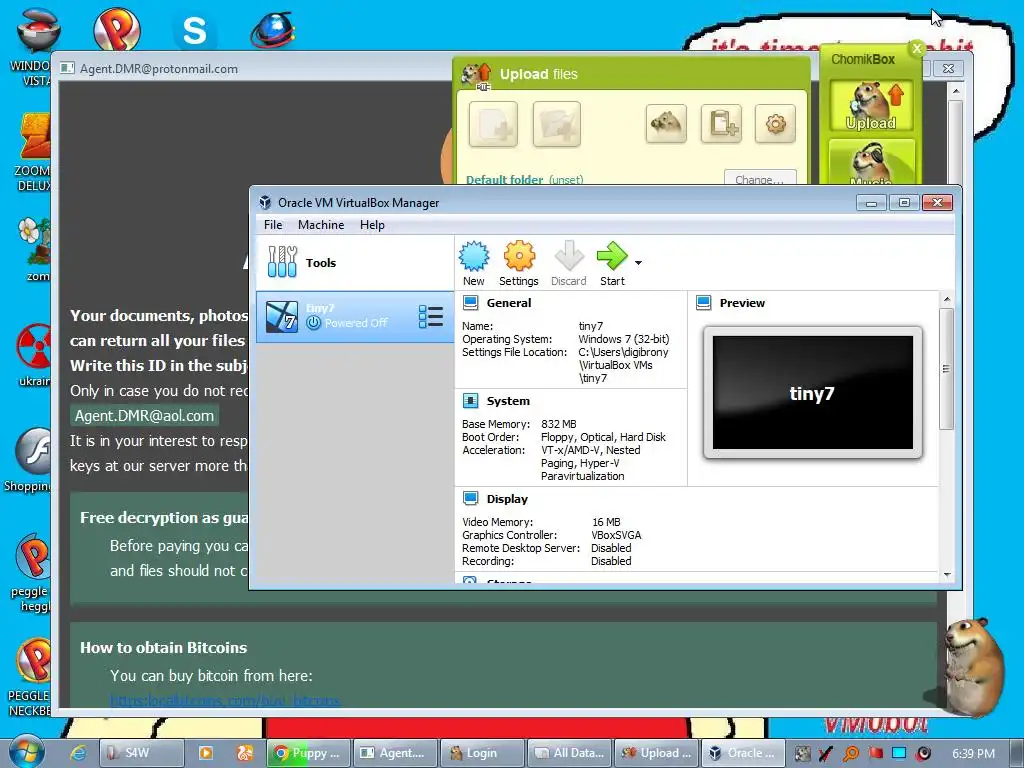Click the Discard toolbar icon
1024x768 pixels.
pyautogui.click(x=568, y=263)
